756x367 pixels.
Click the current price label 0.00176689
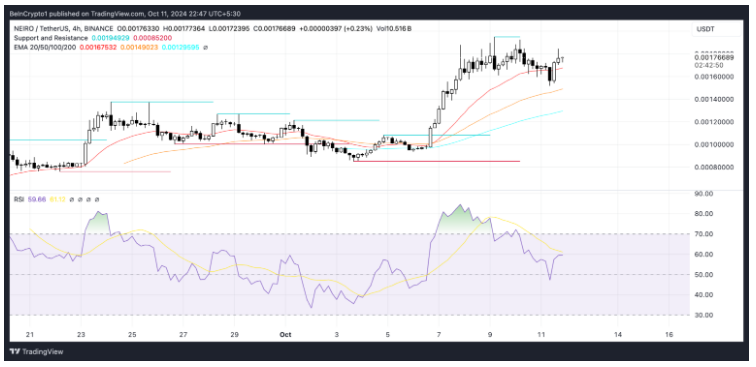point(714,57)
